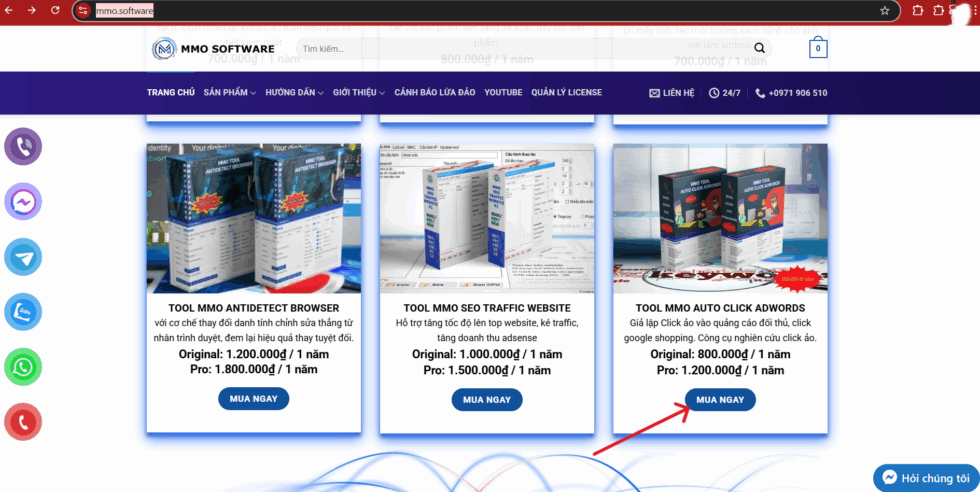The height and width of the screenshot is (492, 980).
Task: Open the QUẢN LÝ LICENSE menu item
Action: [x=566, y=93]
